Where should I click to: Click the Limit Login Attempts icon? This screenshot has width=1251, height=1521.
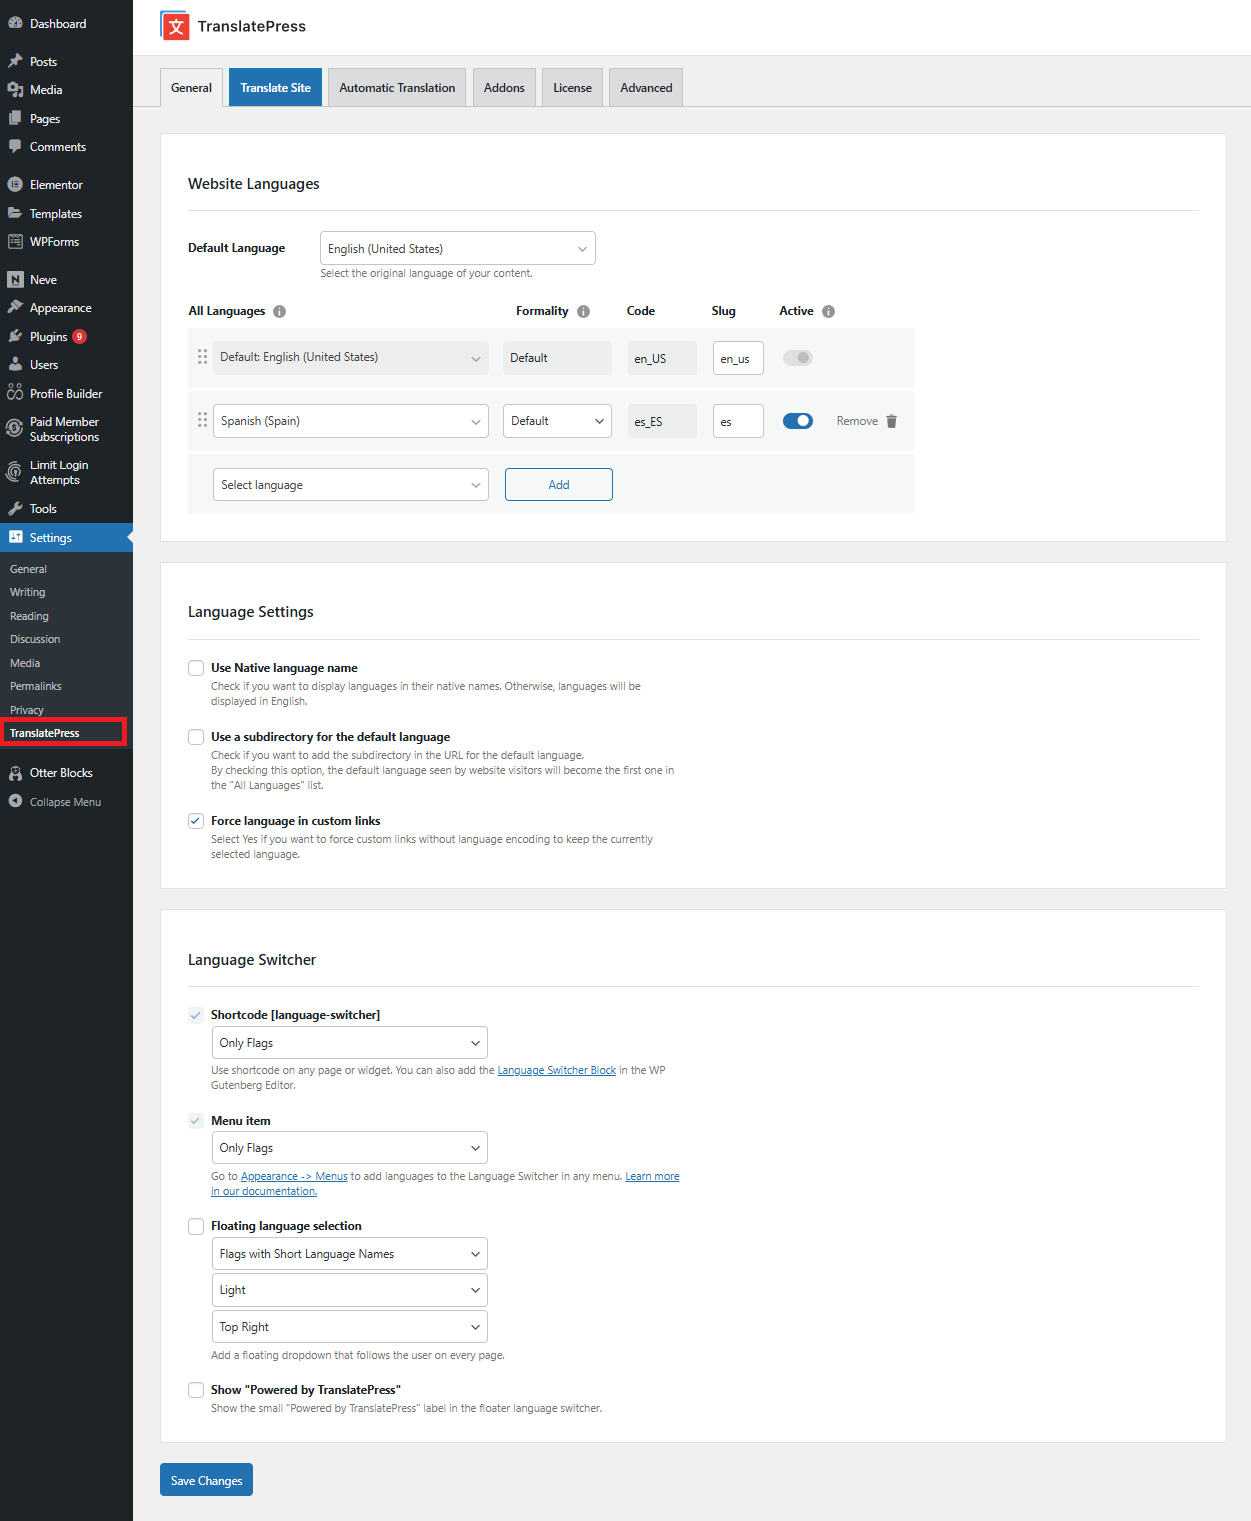[15, 471]
